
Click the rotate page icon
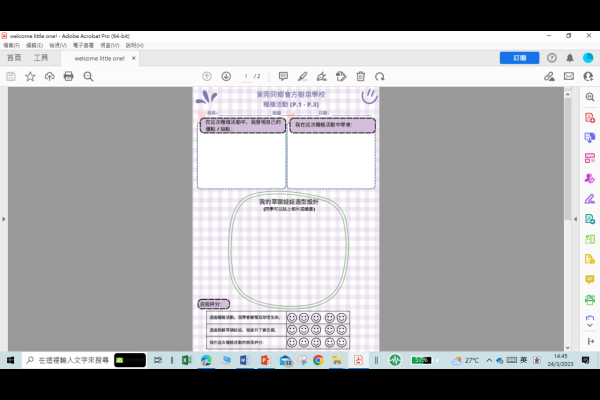(379, 76)
